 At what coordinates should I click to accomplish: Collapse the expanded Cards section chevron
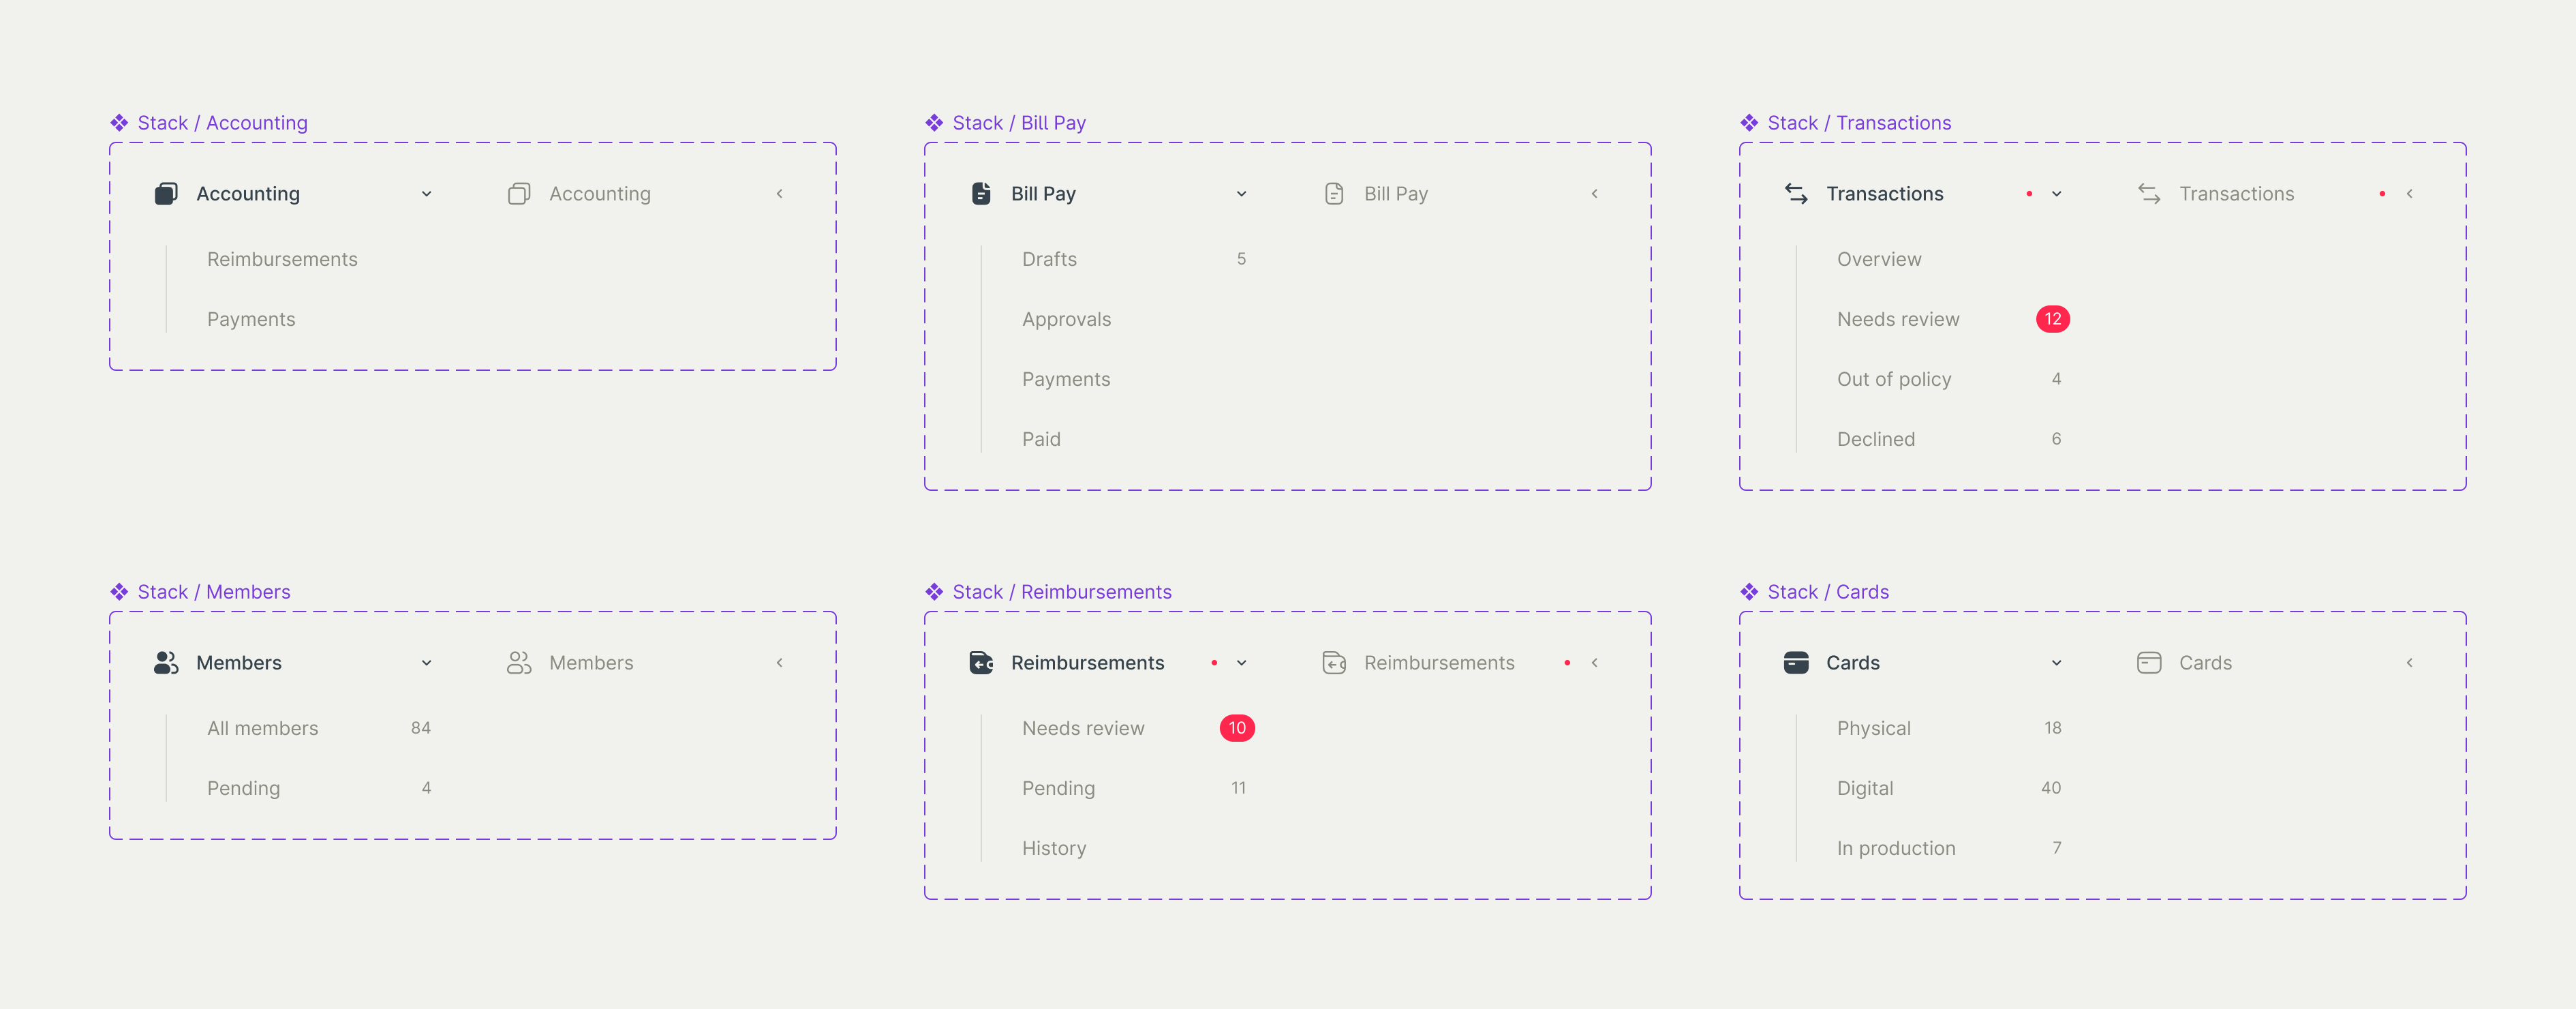2056,663
